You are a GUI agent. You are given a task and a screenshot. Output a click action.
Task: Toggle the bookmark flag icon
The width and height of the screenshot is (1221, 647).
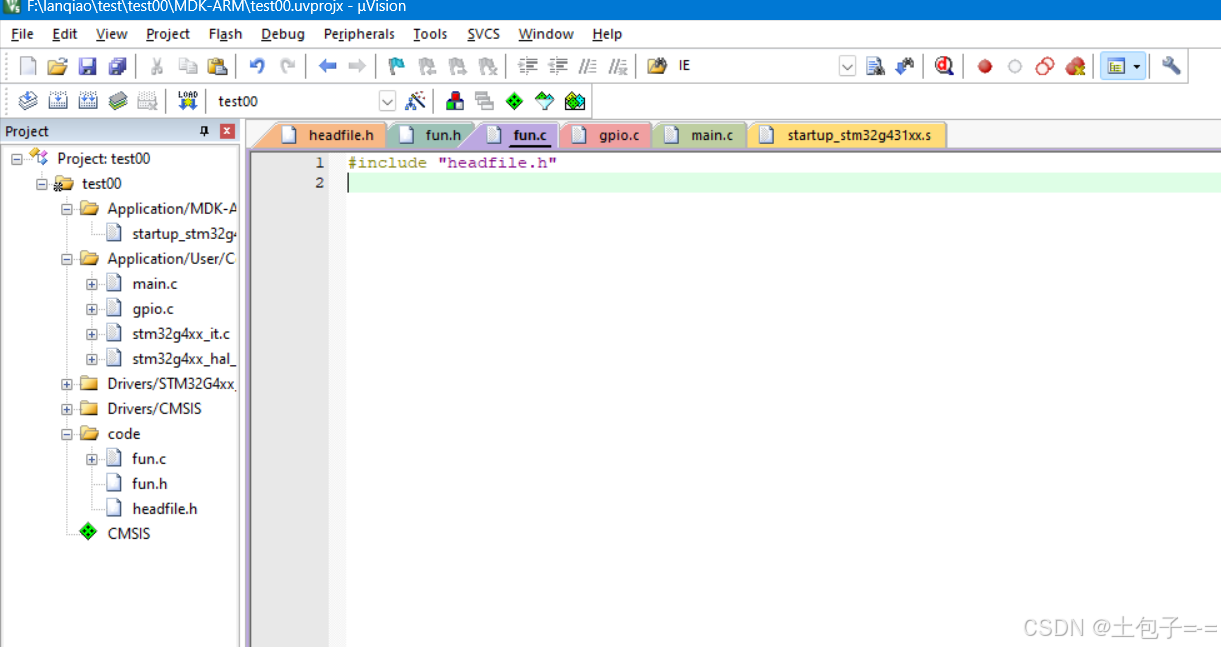(396, 67)
